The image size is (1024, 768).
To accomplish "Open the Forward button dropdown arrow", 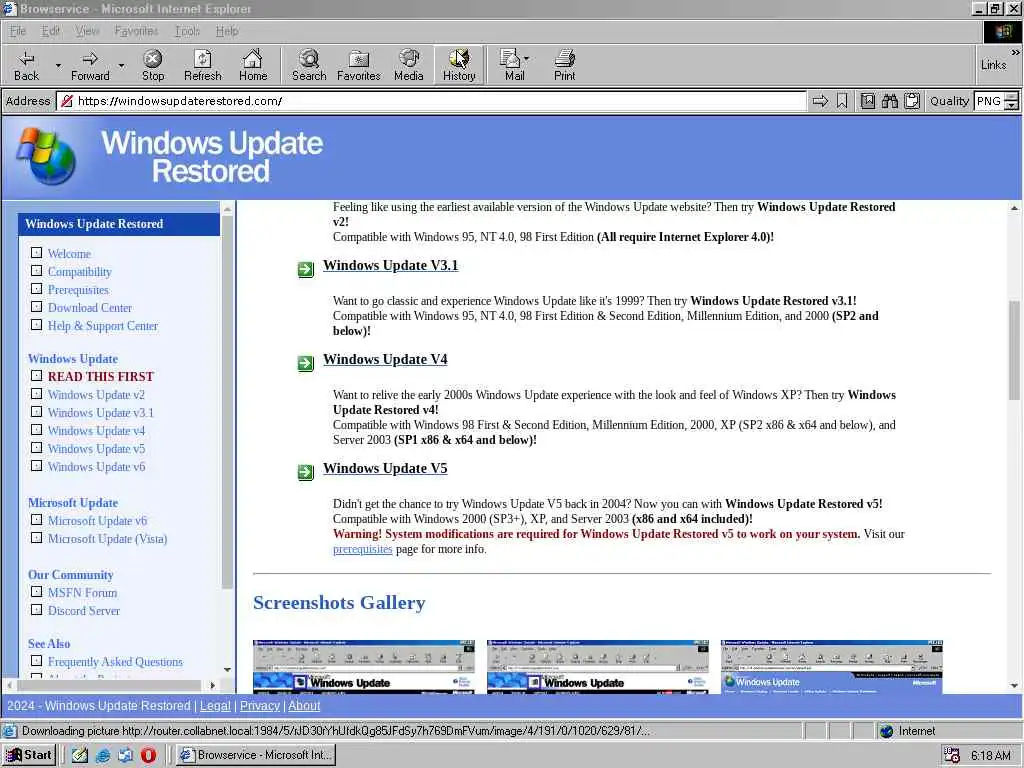I will (121, 65).
